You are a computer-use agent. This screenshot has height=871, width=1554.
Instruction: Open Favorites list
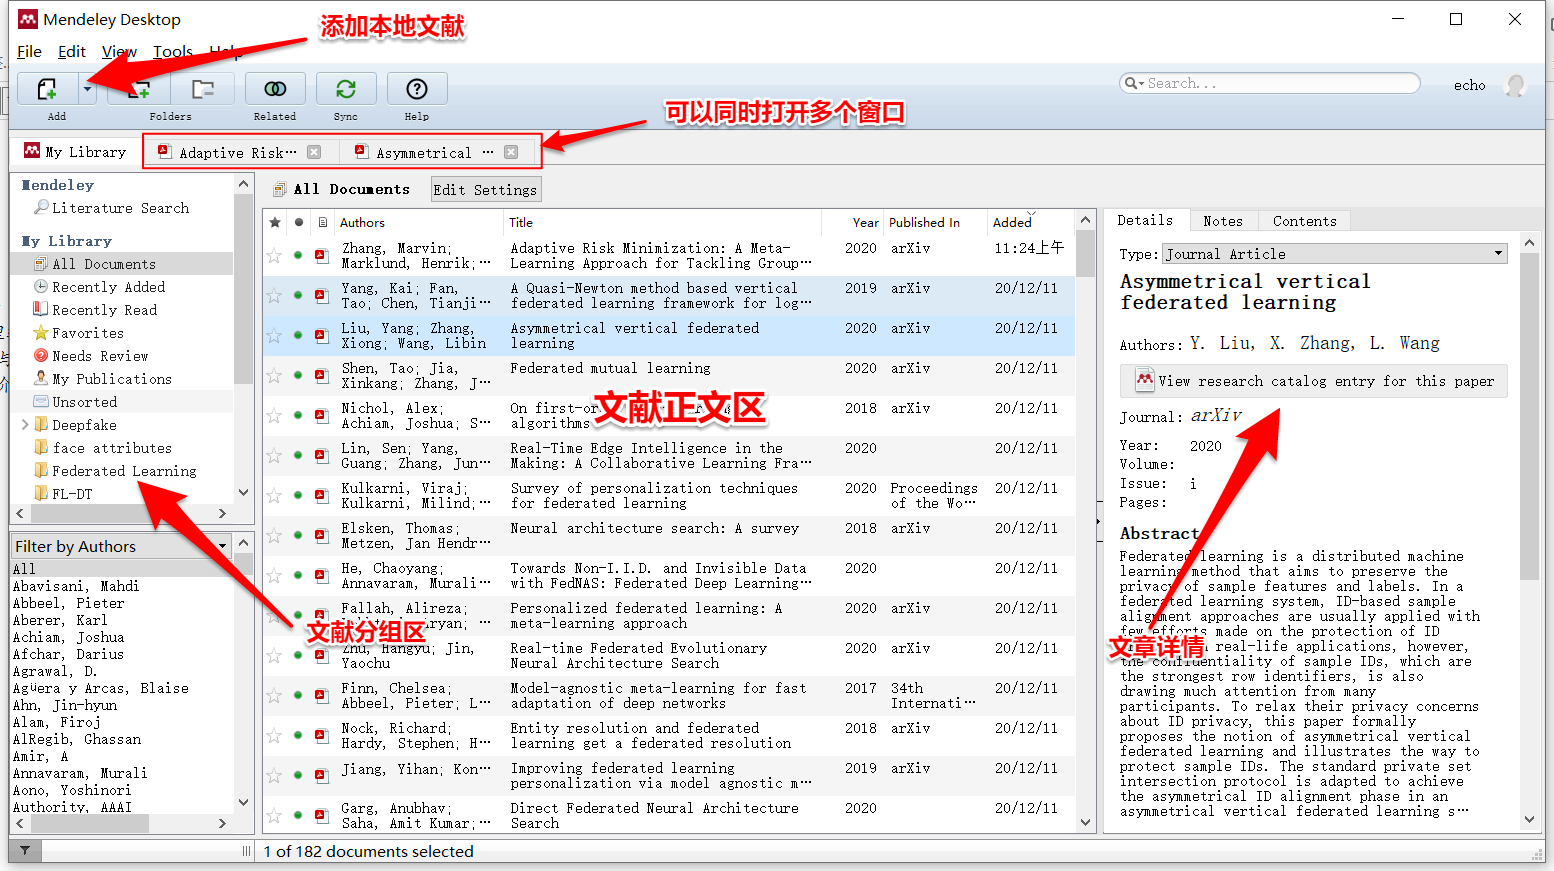(88, 333)
